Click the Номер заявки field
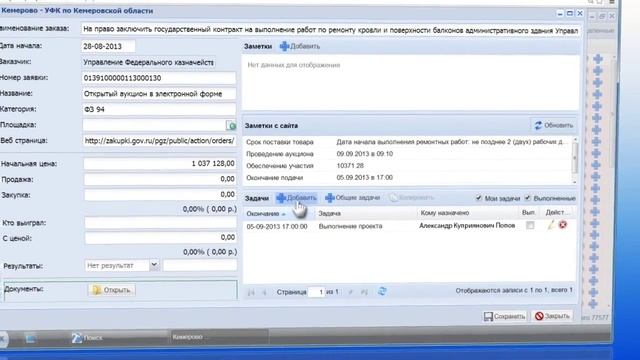This screenshot has width=640, height=360. 159,78
